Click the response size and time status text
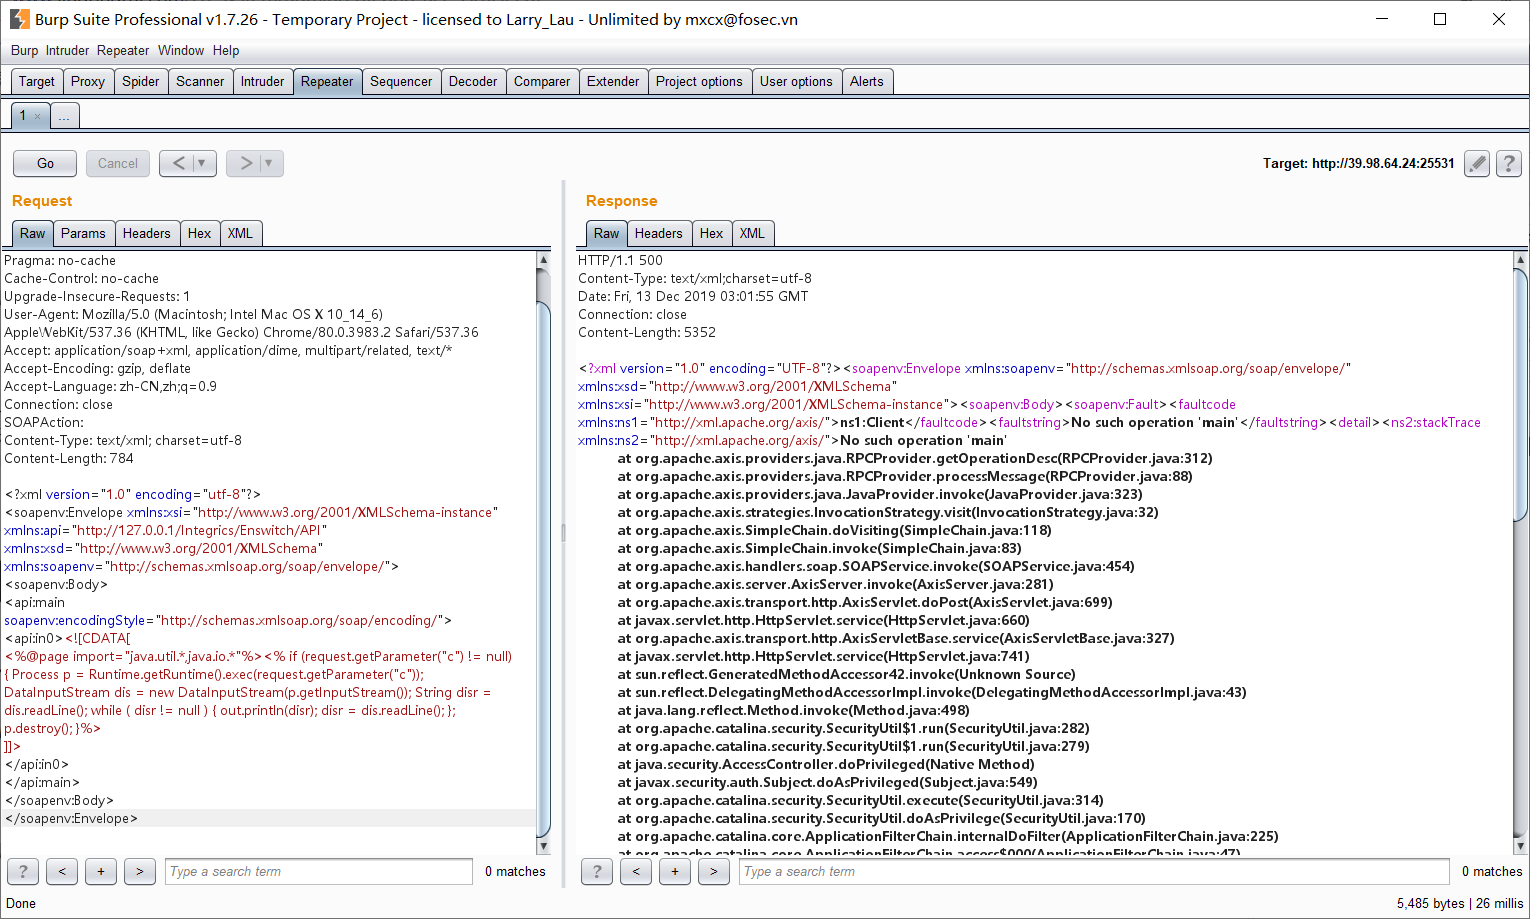The width and height of the screenshot is (1530, 919). point(1460,903)
